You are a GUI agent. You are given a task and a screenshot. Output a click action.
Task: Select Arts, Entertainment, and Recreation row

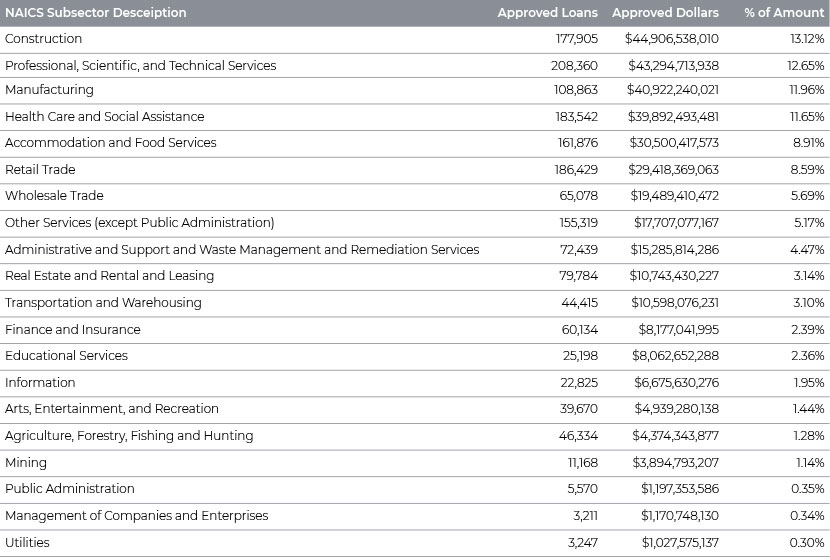click(415, 409)
